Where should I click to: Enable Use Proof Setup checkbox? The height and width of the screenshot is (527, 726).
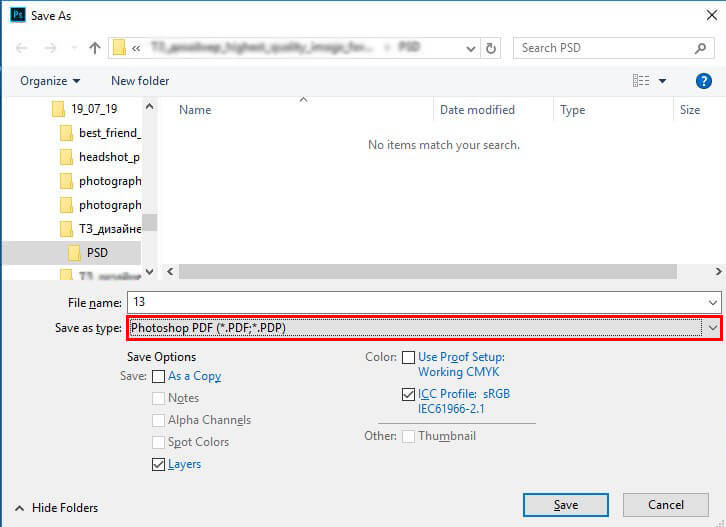[408, 358]
